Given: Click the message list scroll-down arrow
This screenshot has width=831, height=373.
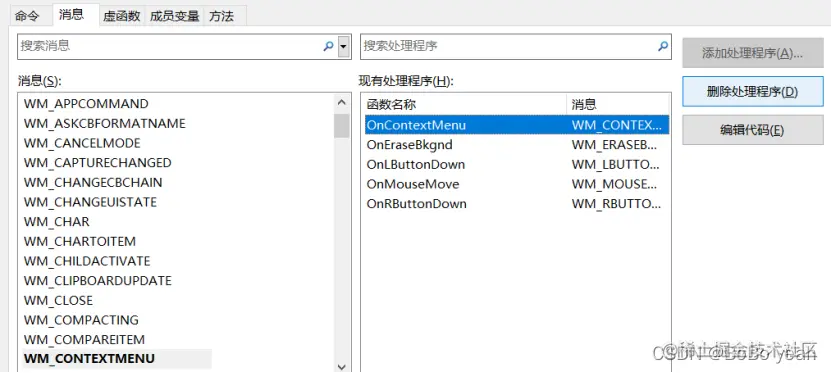Looking at the screenshot, I should [x=342, y=367].
